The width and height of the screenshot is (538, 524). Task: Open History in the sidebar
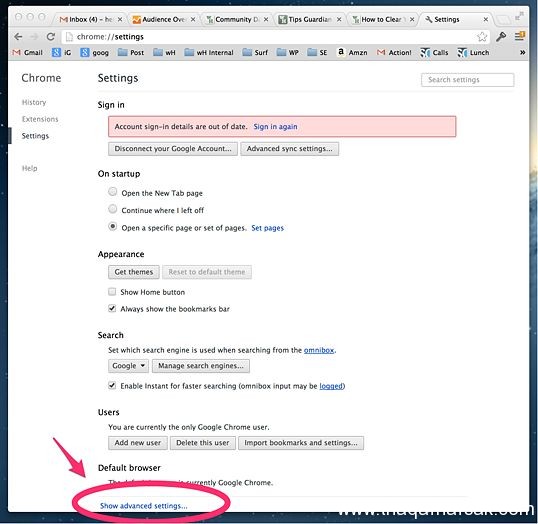[x=34, y=102]
